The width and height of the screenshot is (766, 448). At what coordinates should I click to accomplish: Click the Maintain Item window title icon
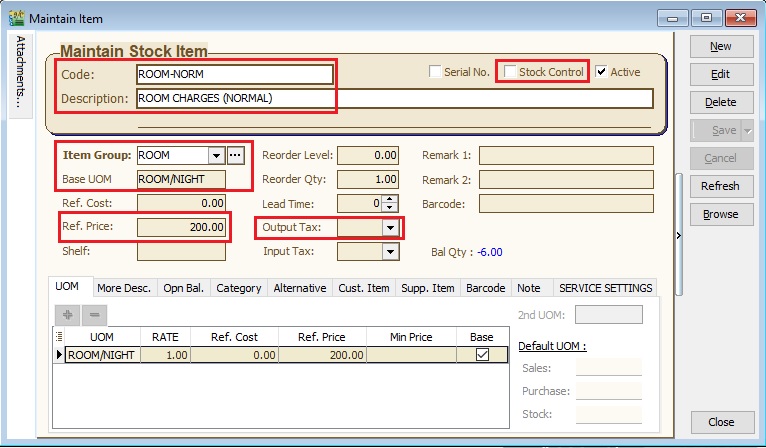16,18
